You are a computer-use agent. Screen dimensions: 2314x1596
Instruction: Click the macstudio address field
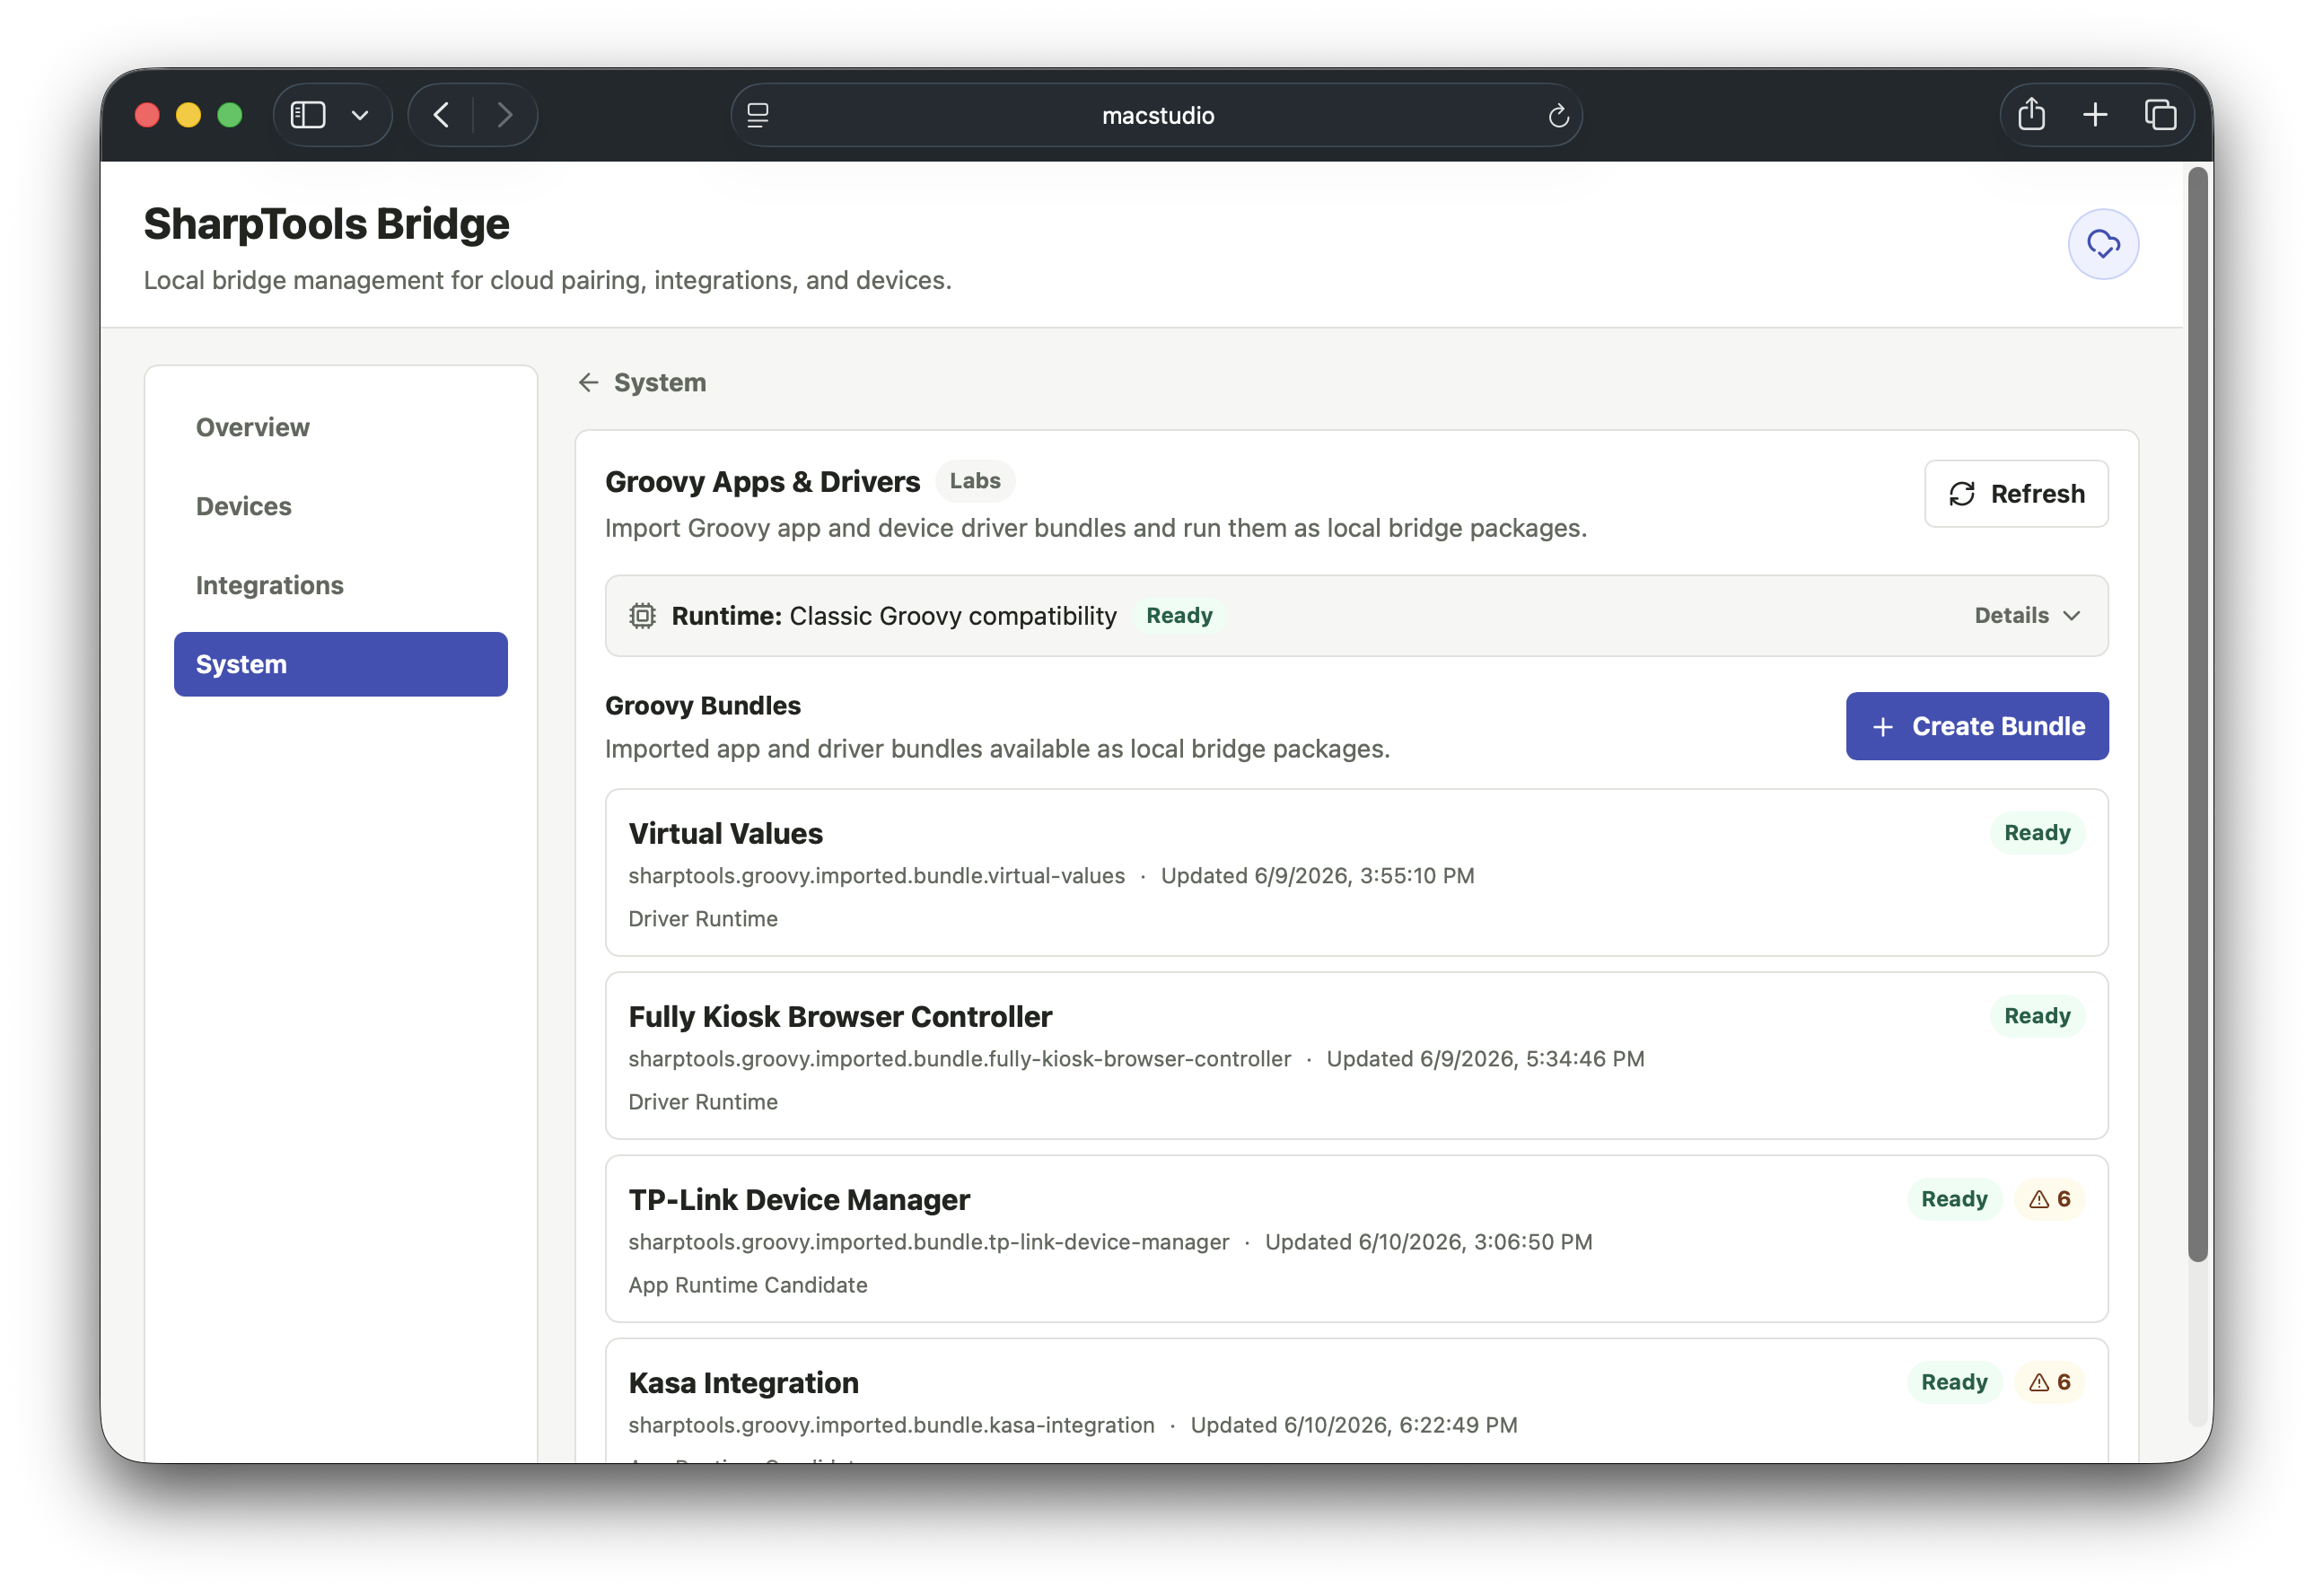pos(1156,115)
